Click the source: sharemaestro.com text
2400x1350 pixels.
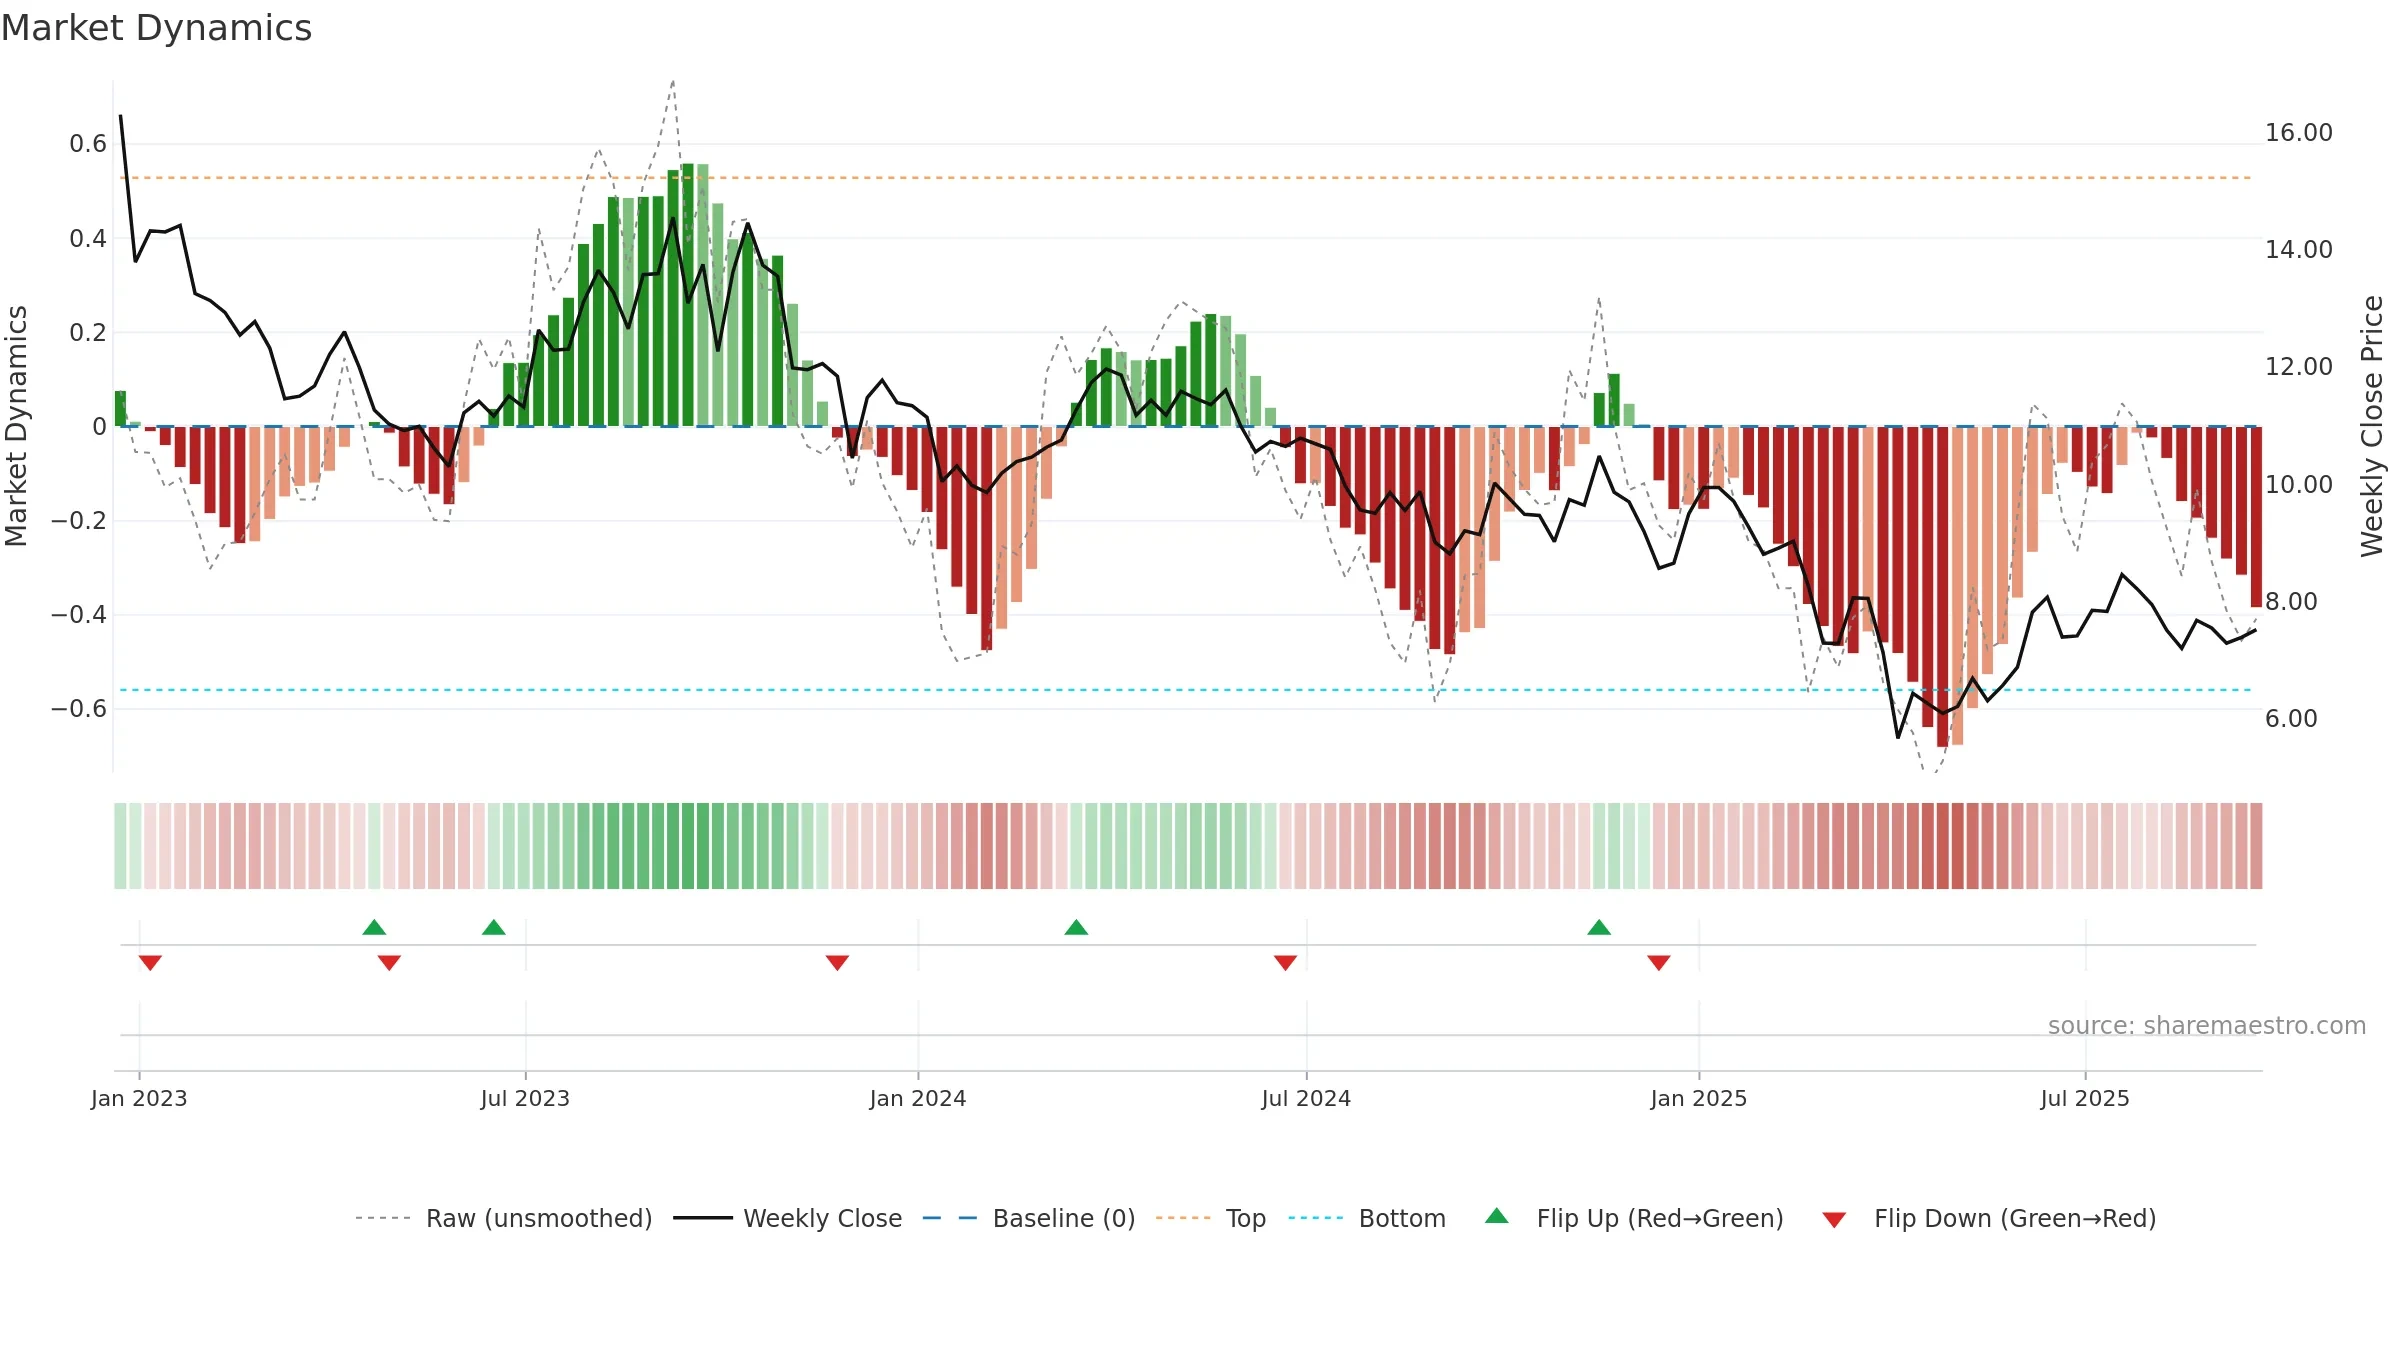coord(2207,1025)
